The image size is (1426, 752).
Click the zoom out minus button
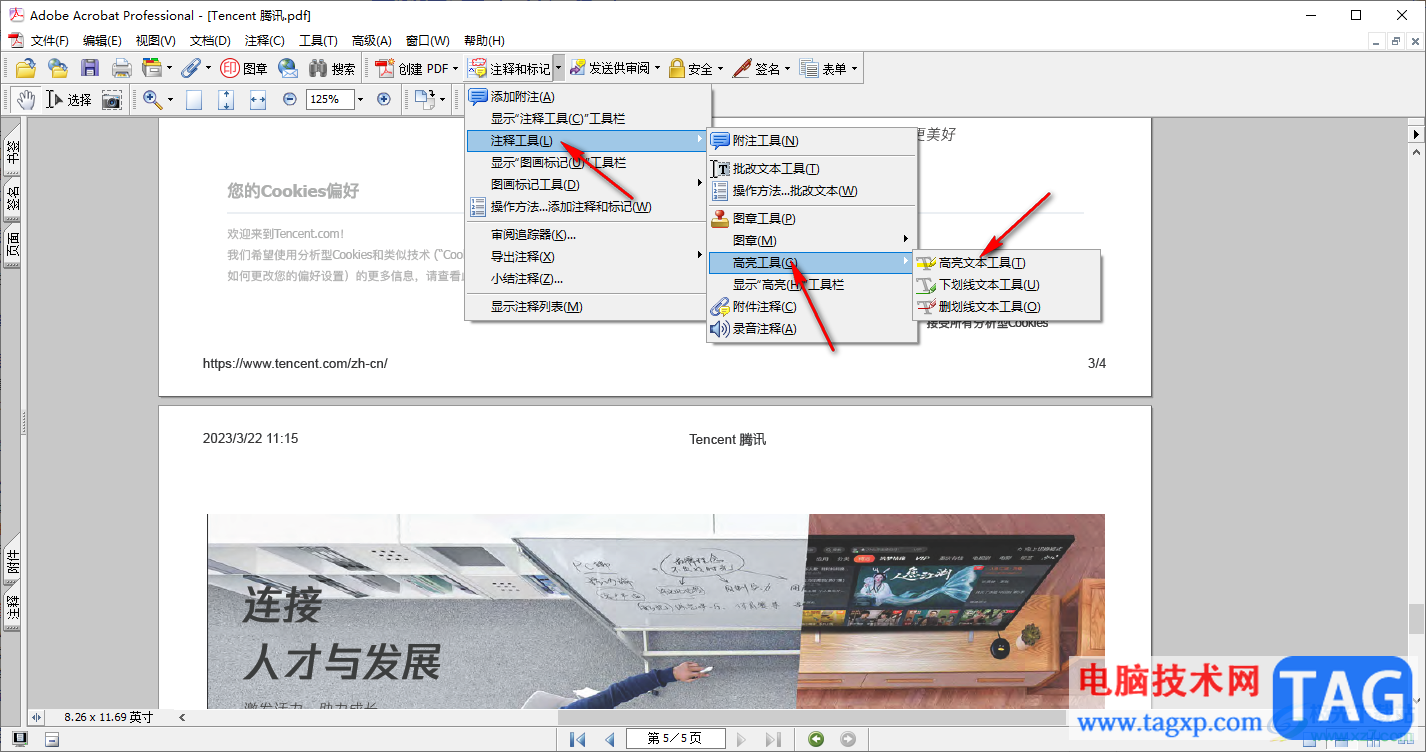pos(290,99)
